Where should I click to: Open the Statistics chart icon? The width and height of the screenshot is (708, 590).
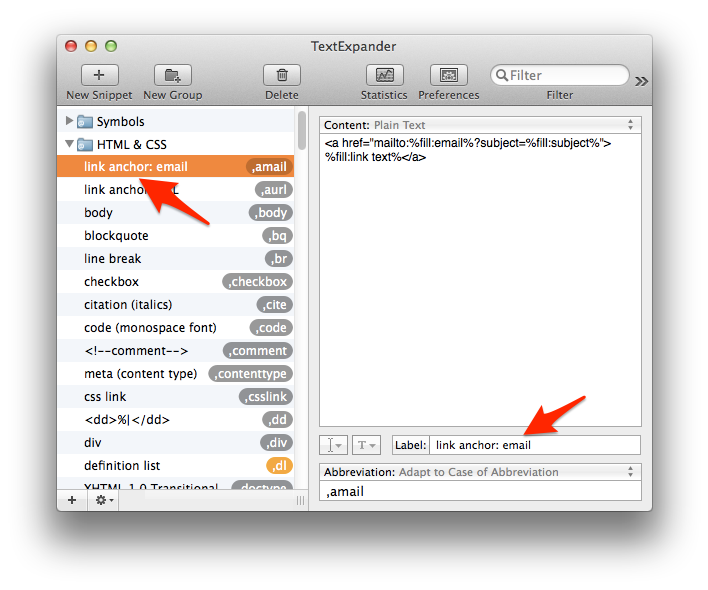385,75
